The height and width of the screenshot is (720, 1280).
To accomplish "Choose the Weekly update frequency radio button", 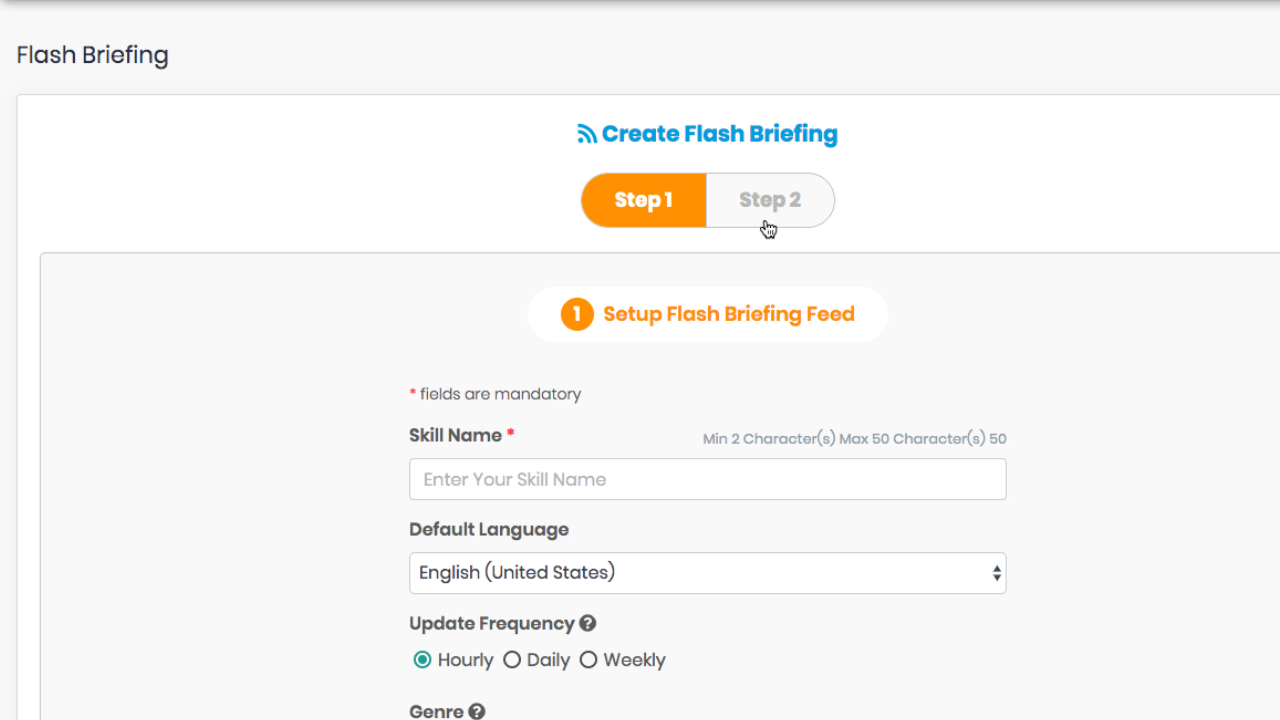I will 588,660.
